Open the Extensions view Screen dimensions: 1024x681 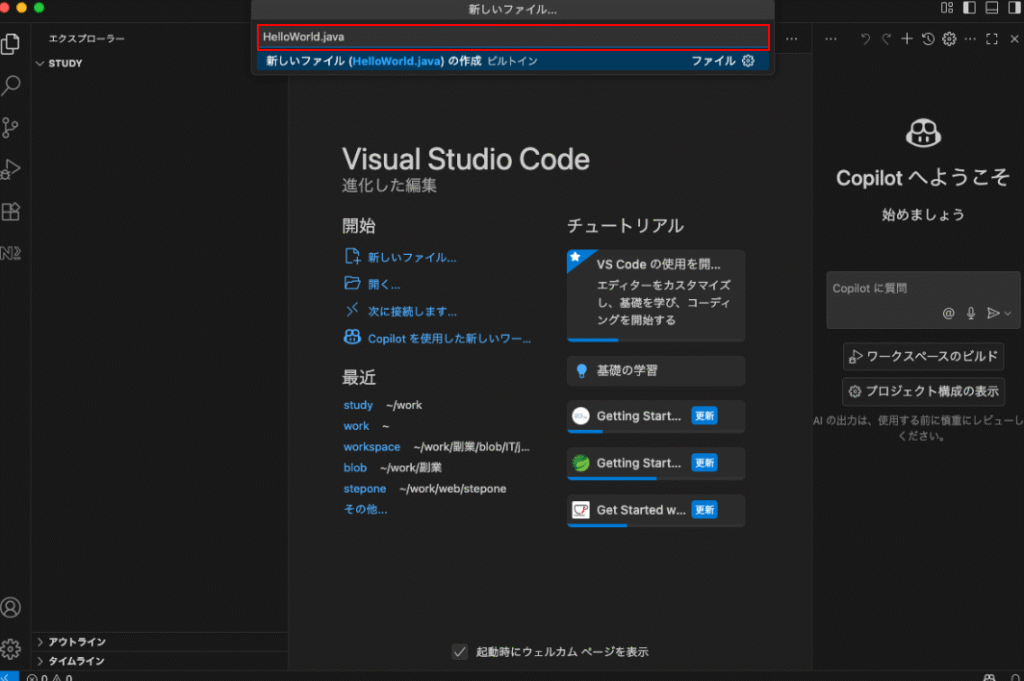pyautogui.click(x=10, y=212)
